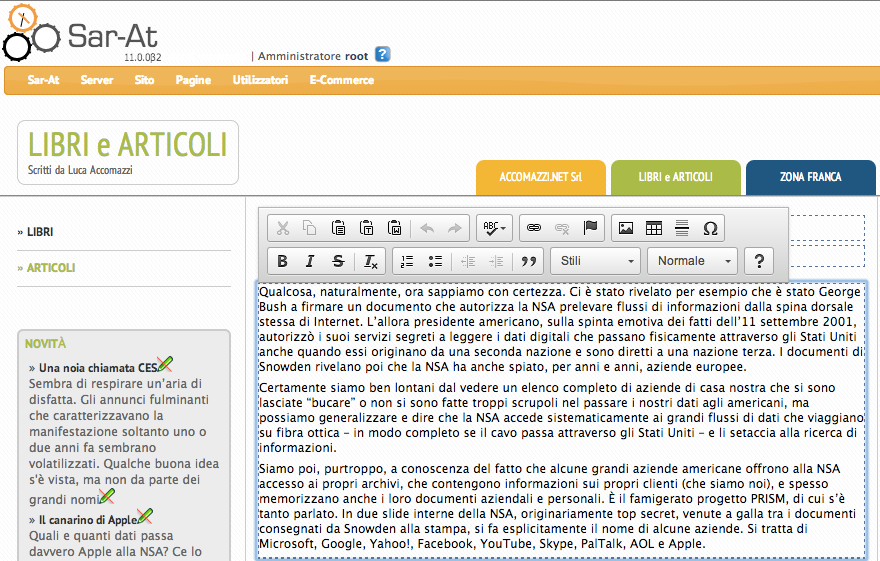Insert a horizontal line
Viewport: 880px width, 561px height.
(x=682, y=228)
